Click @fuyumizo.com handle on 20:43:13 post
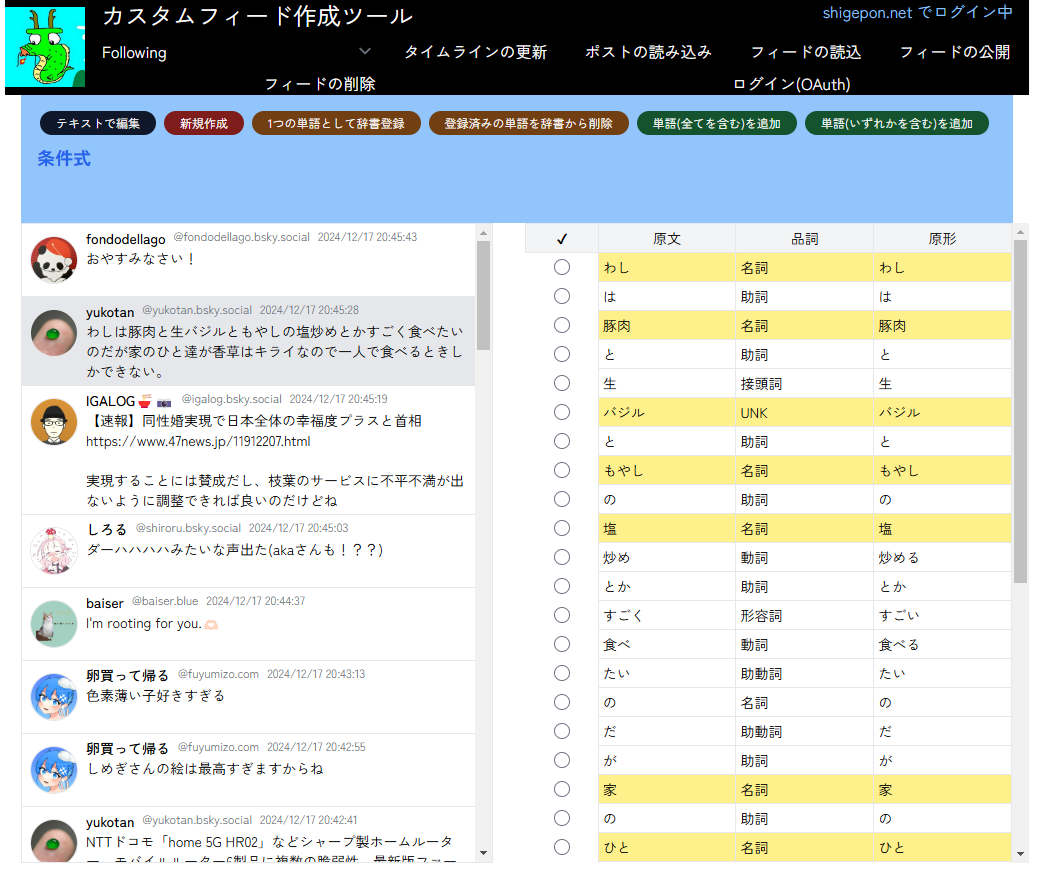This screenshot has height=875, width=1040. click(x=218, y=674)
